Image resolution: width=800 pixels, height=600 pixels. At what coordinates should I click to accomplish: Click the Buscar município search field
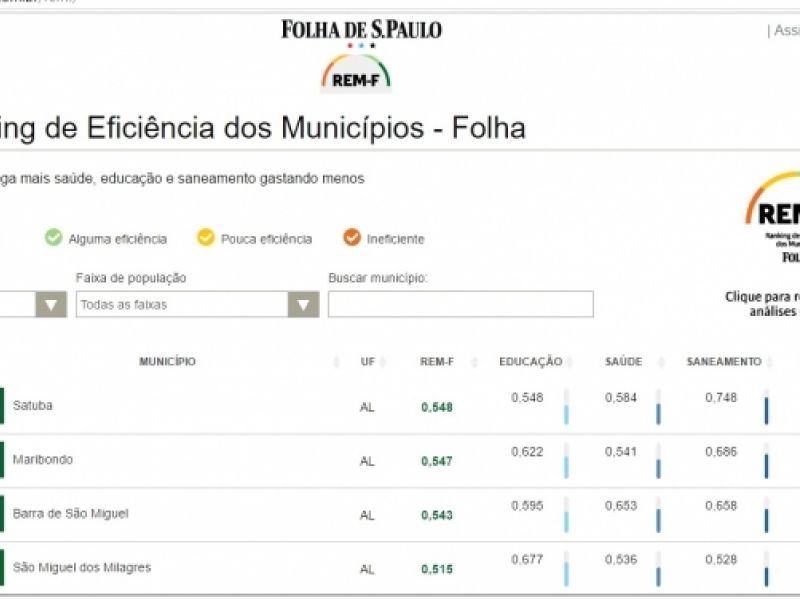(x=460, y=305)
